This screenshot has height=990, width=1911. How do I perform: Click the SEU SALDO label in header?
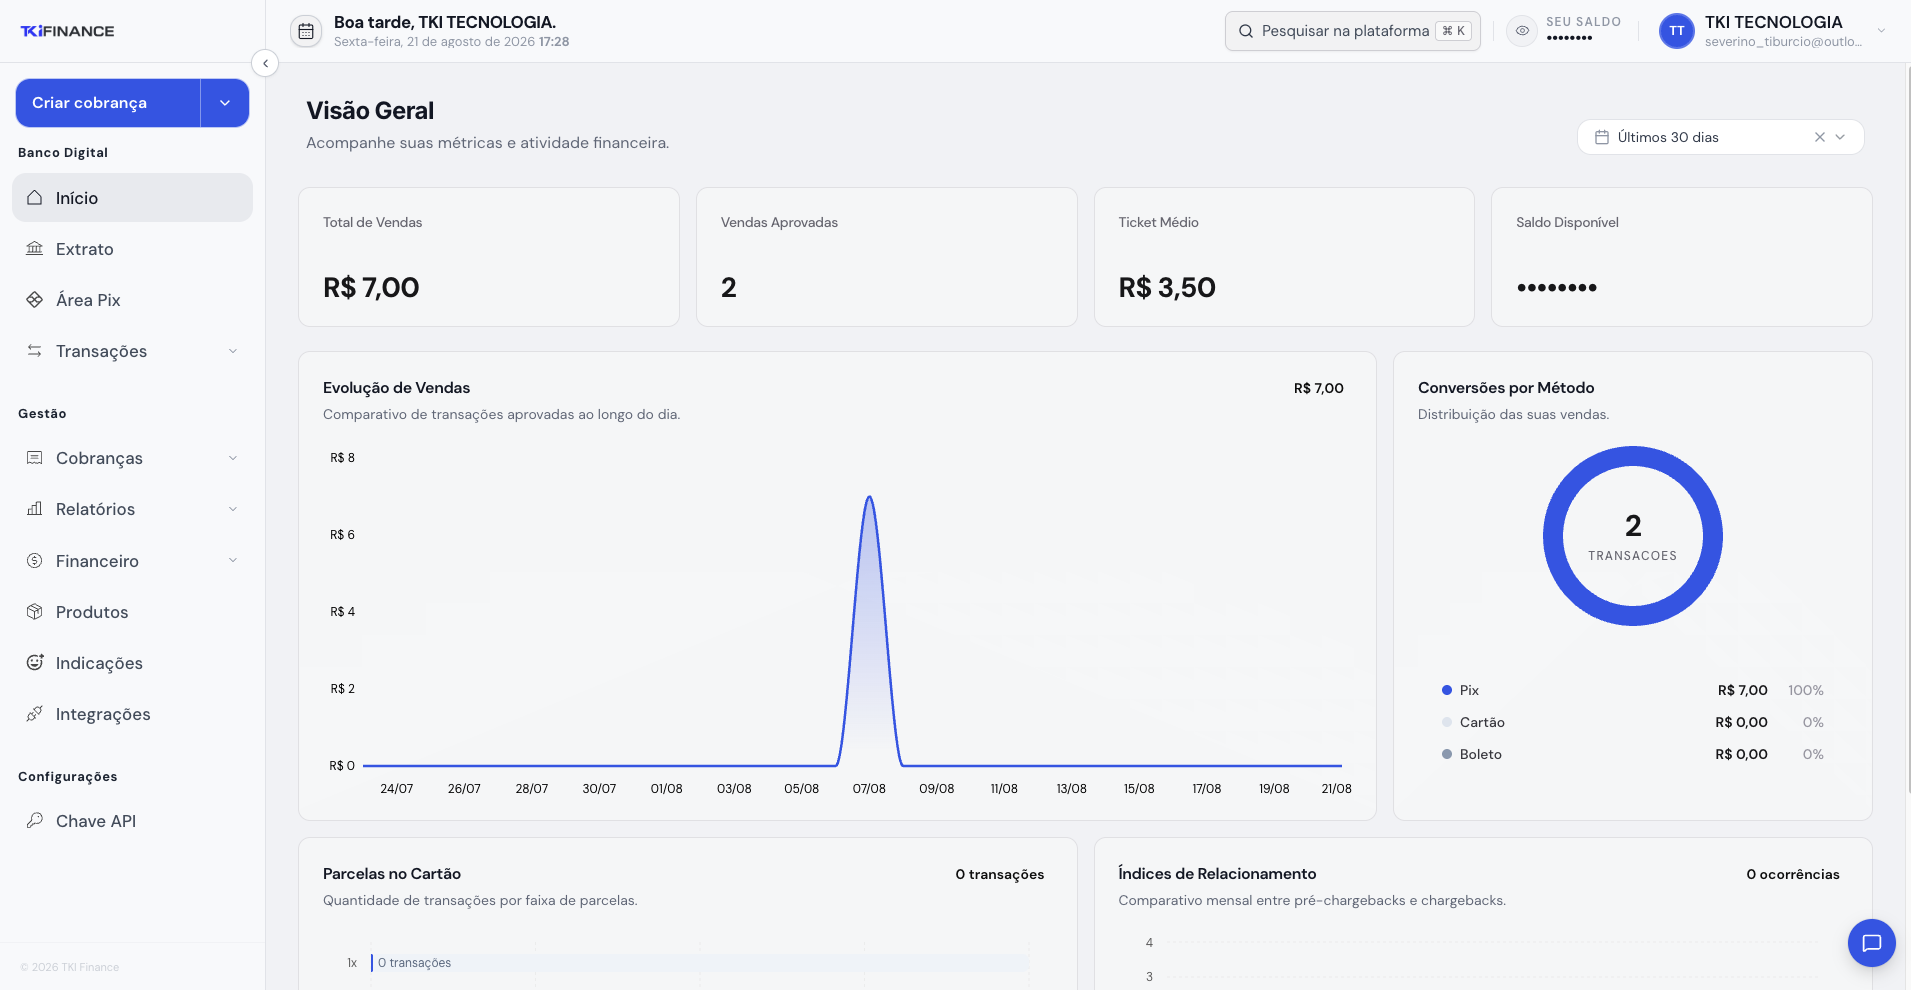(1583, 22)
